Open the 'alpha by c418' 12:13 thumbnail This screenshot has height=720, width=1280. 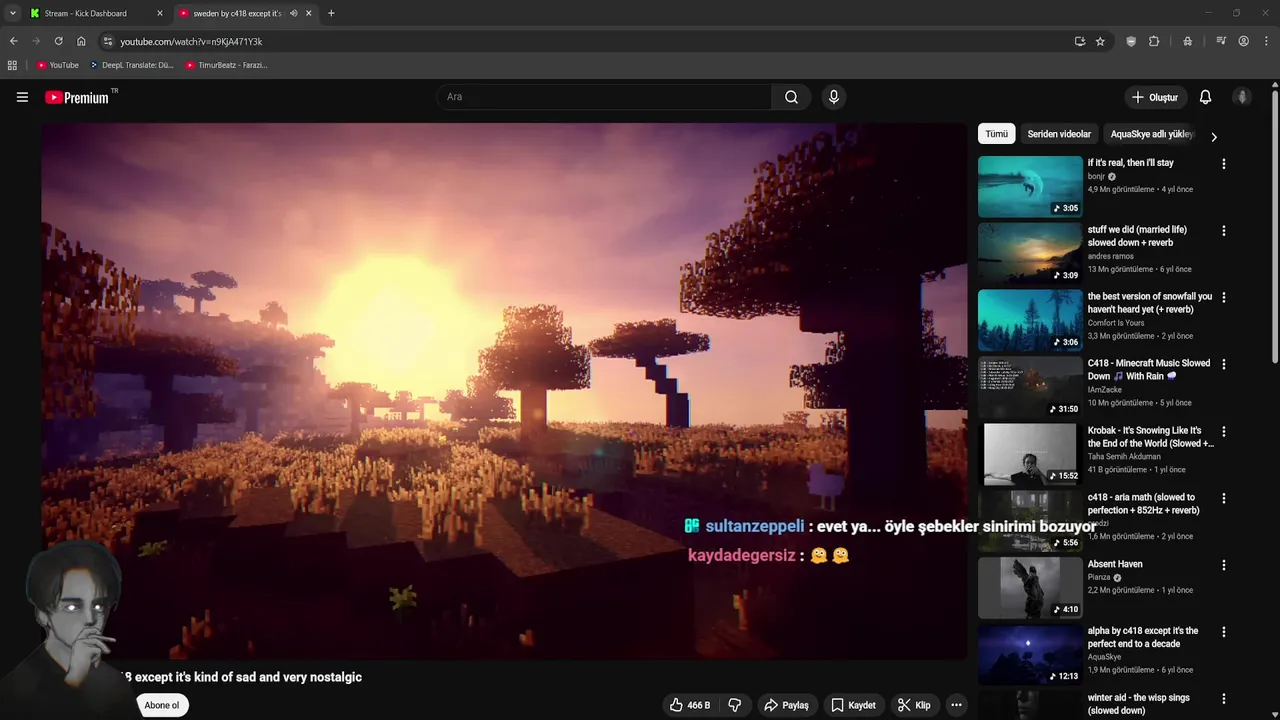(1030, 654)
